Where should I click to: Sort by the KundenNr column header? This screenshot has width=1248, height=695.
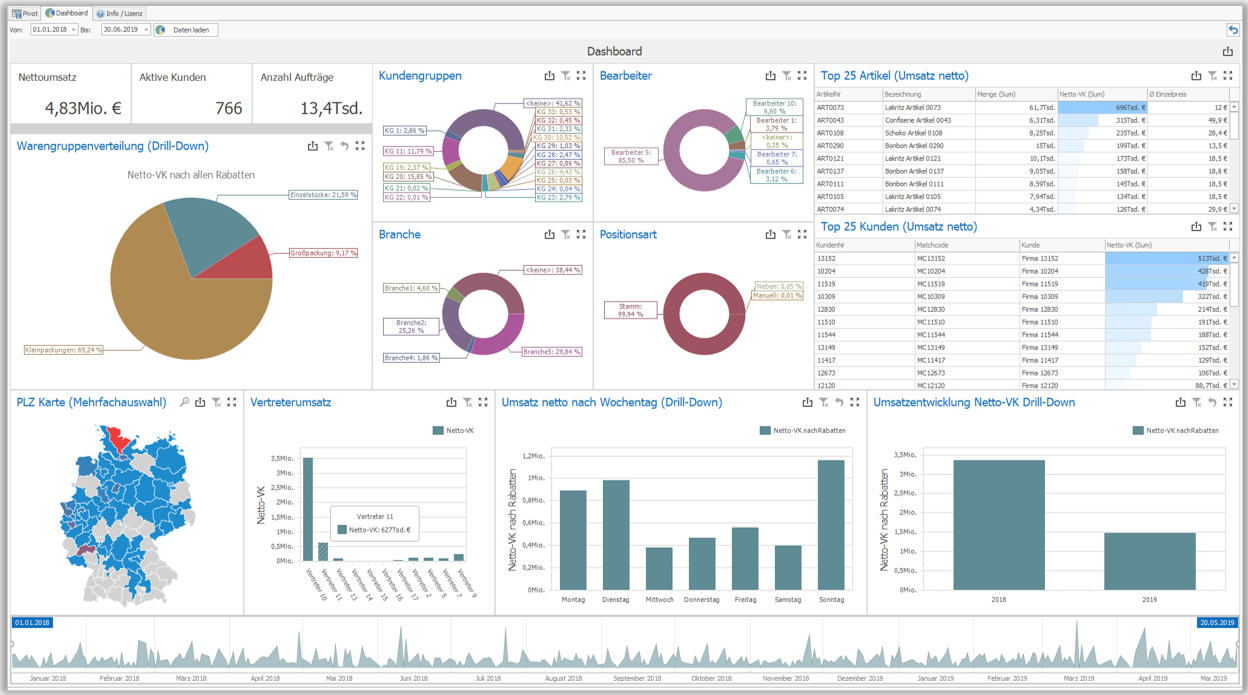[x=864, y=245]
